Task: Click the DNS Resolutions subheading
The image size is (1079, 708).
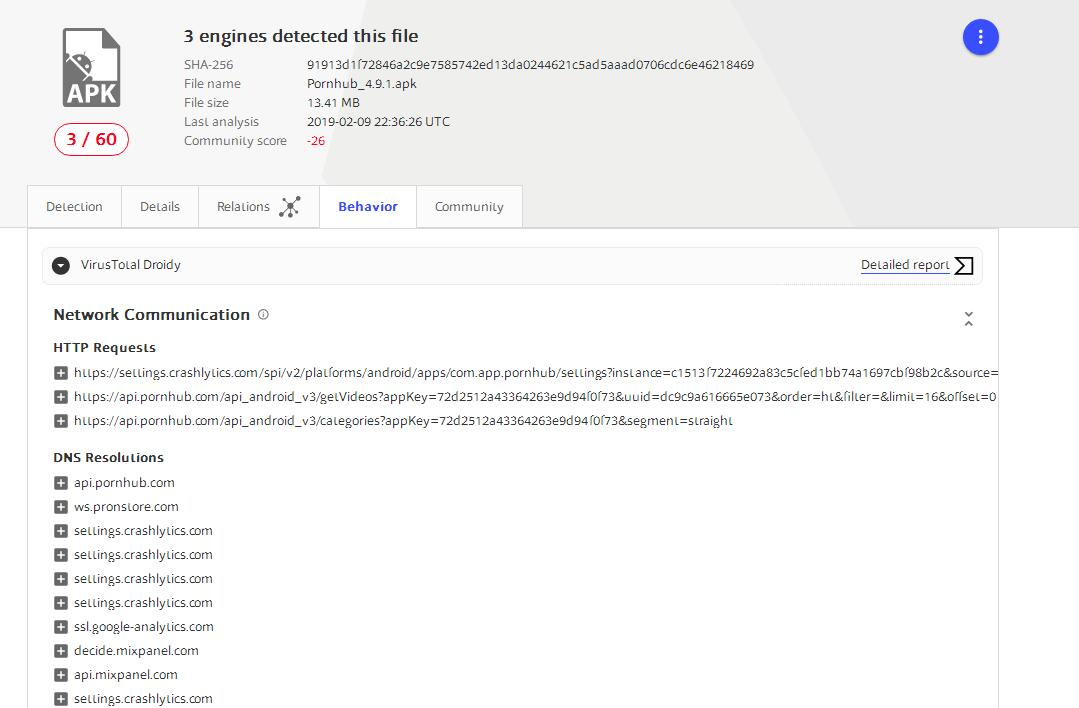Action: pos(108,458)
